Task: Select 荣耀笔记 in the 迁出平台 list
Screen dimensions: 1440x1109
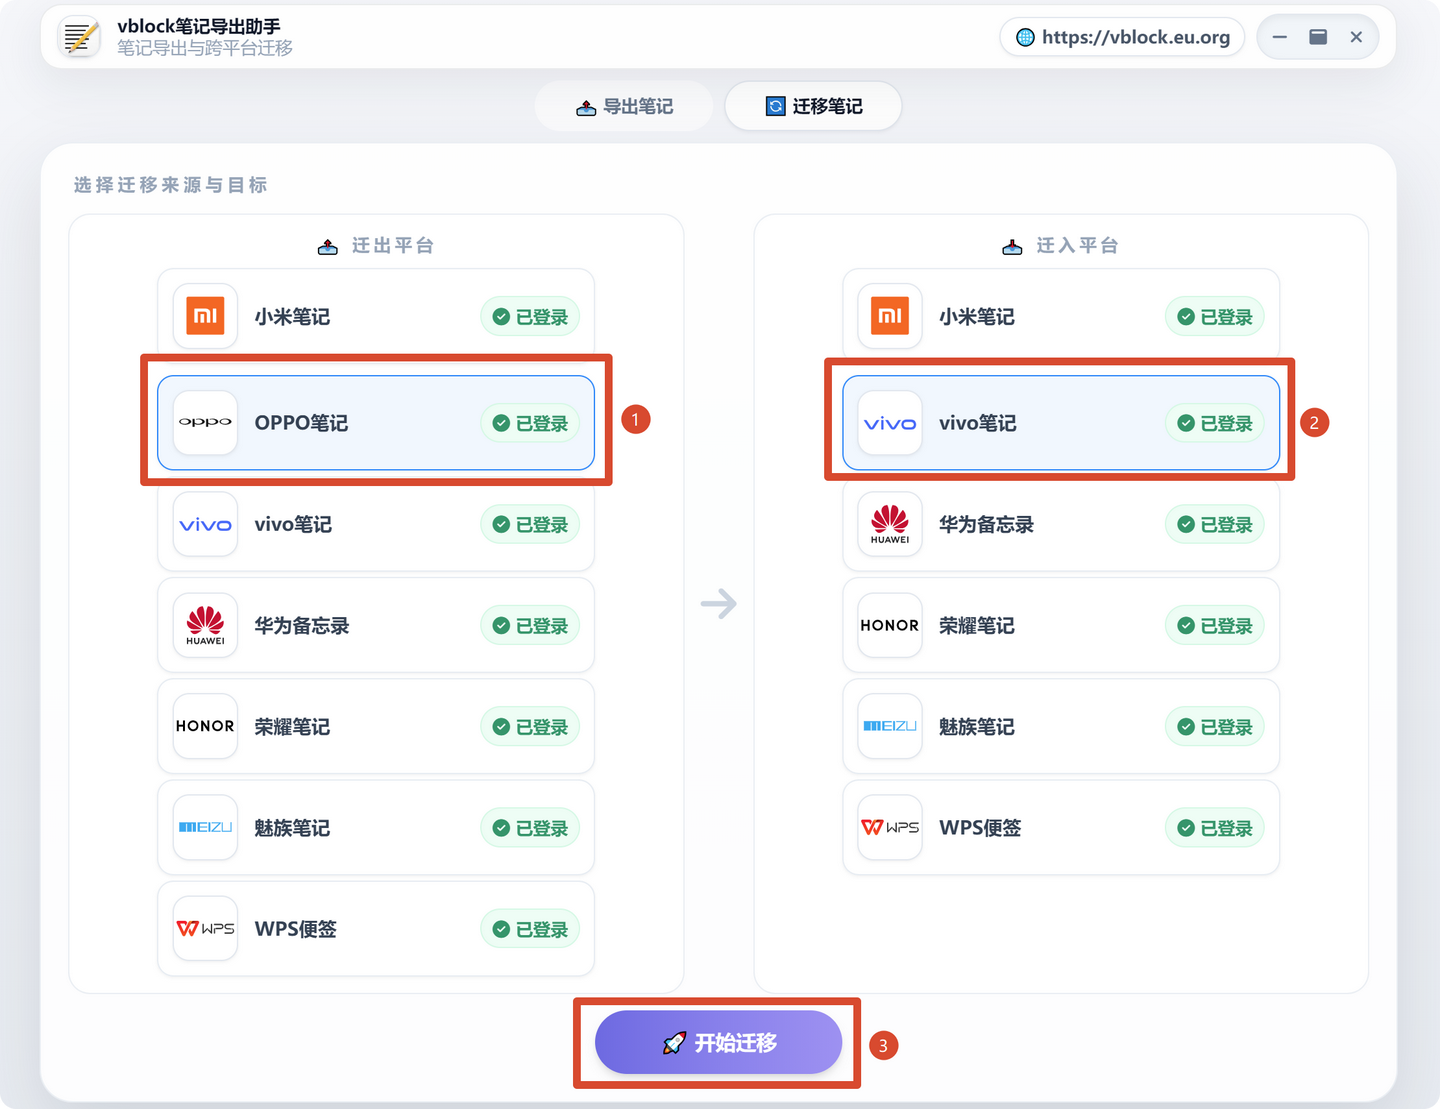Action: (376, 726)
